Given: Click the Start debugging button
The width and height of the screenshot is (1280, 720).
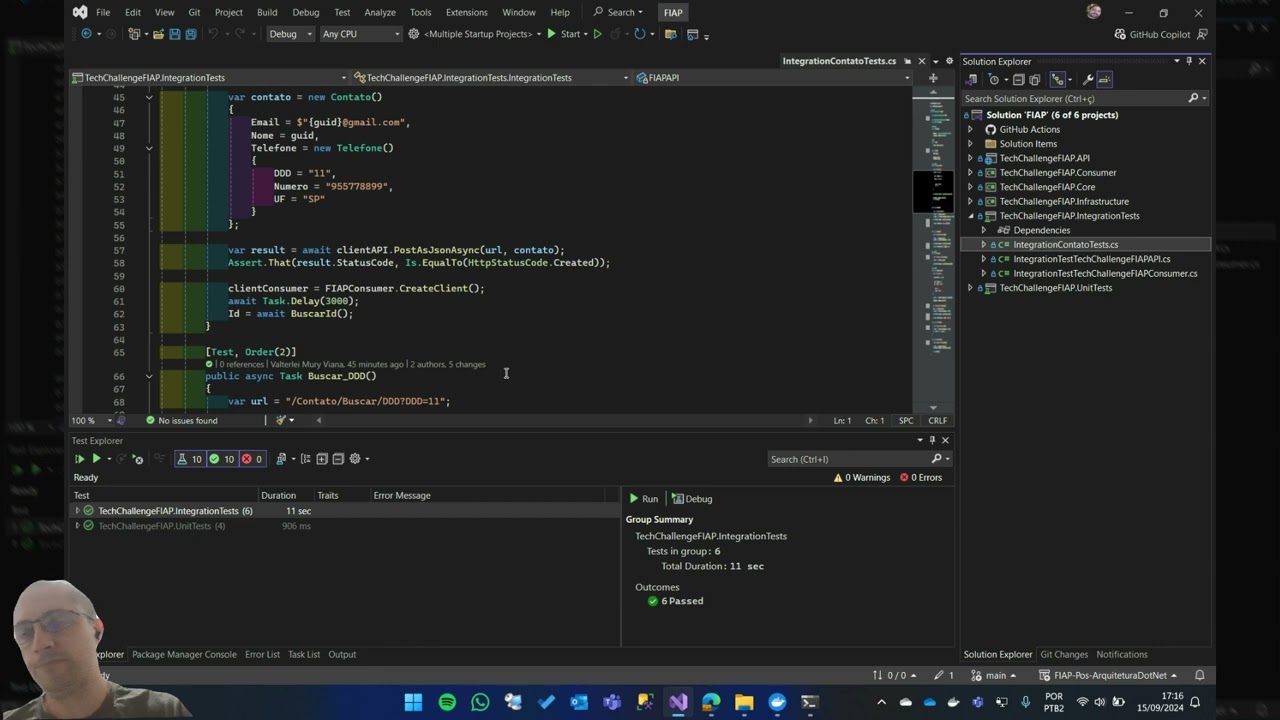Looking at the screenshot, I should click(564, 34).
